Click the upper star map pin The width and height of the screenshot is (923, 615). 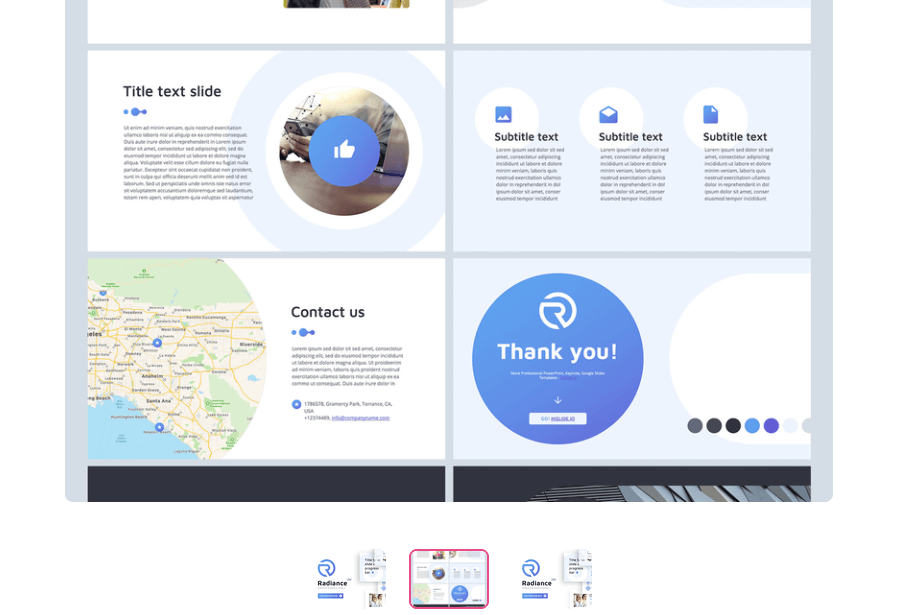click(157, 342)
